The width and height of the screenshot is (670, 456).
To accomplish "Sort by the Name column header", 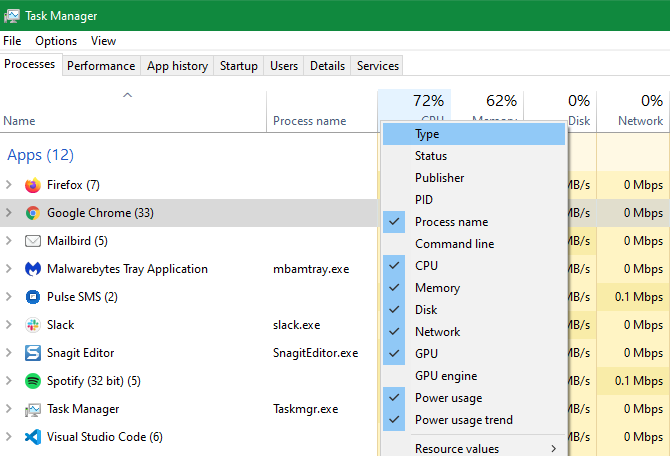I will [x=20, y=121].
